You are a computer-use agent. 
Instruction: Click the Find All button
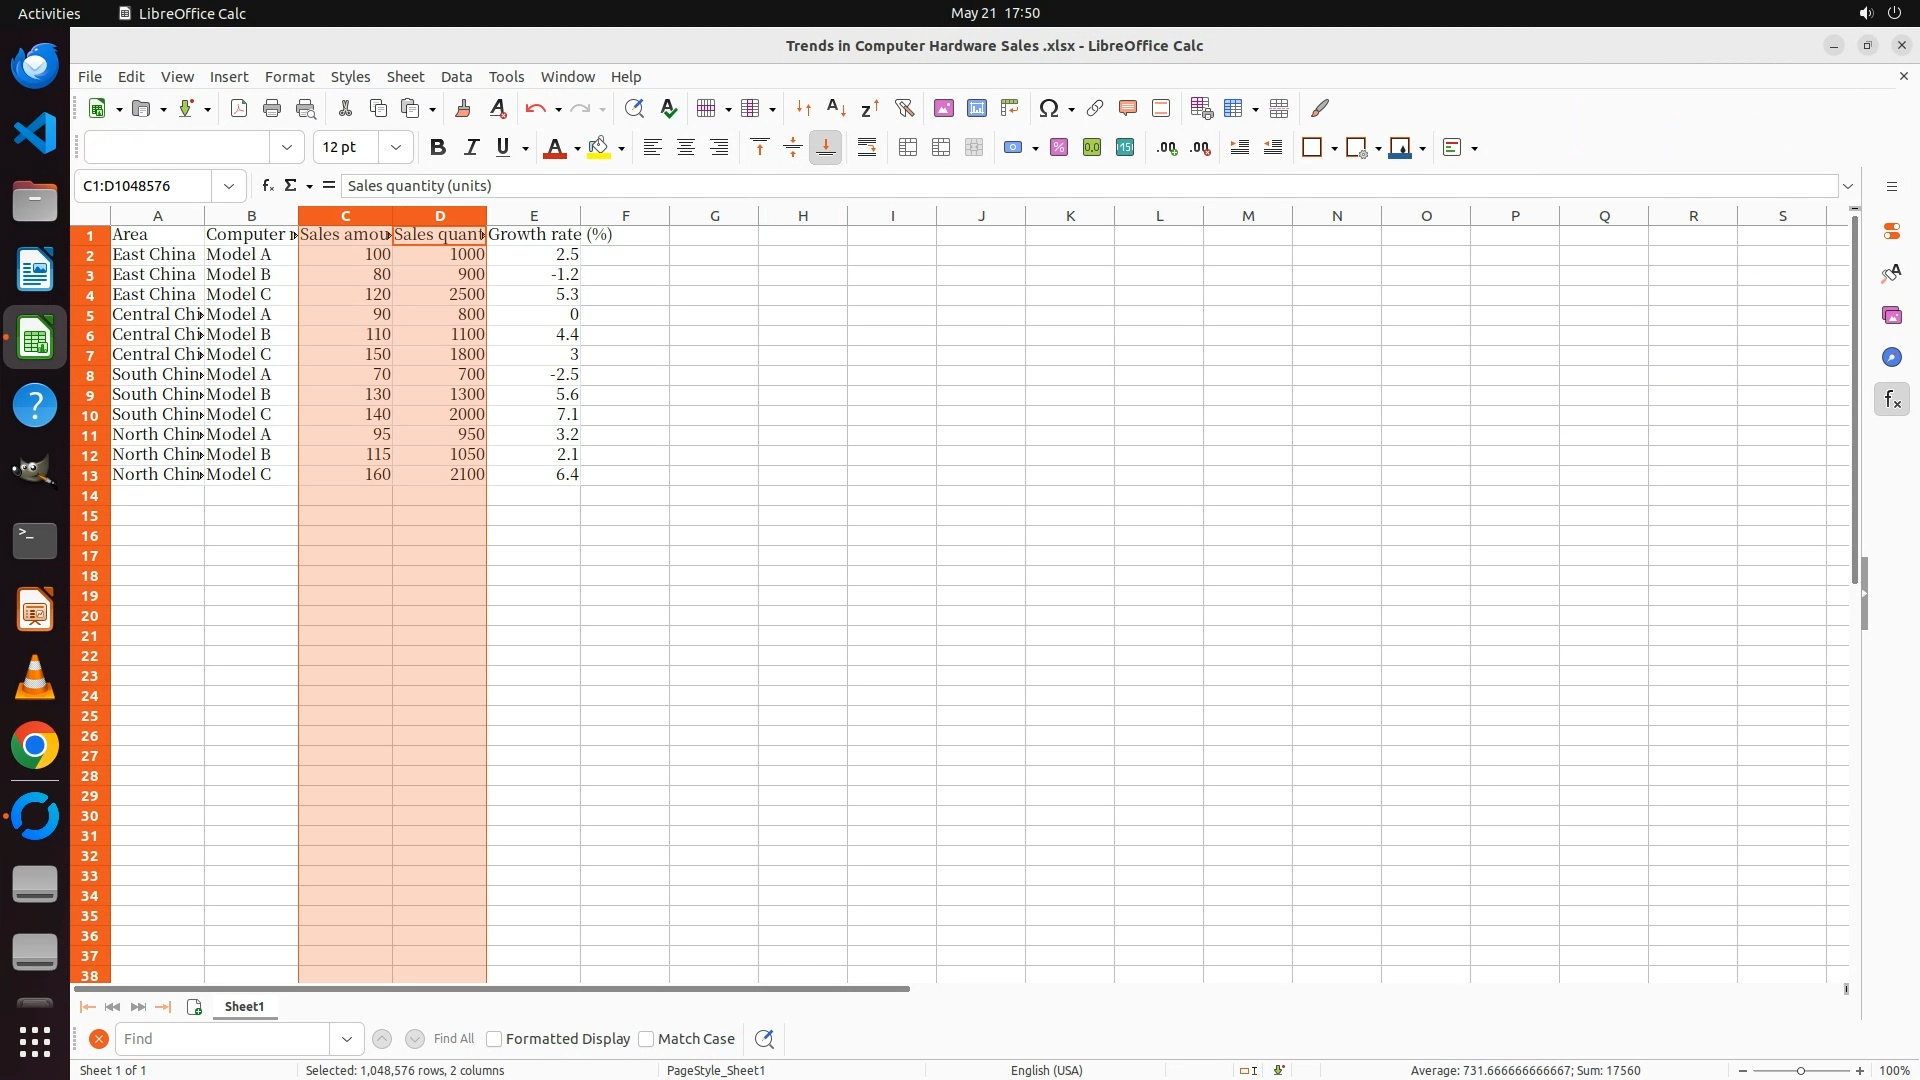click(x=453, y=1039)
